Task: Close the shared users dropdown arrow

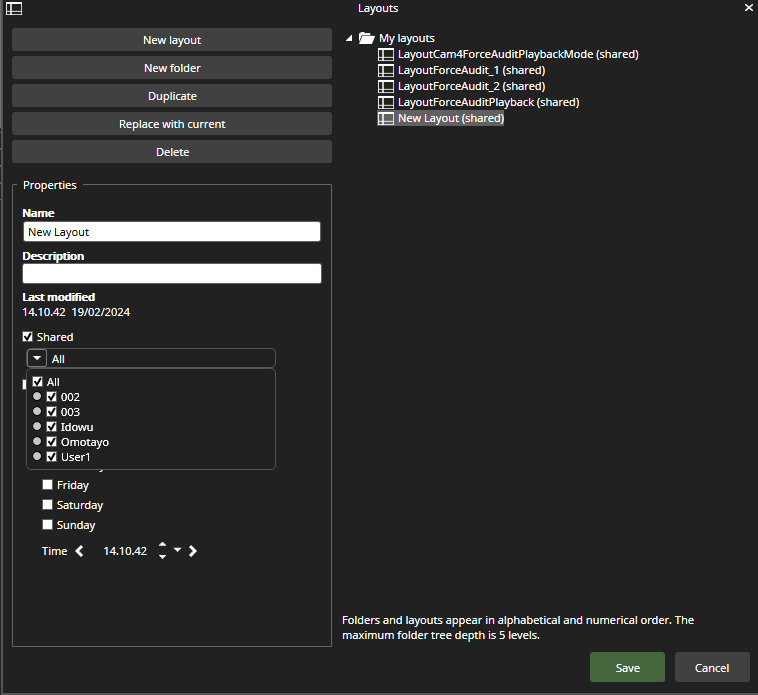Action: click(x=36, y=358)
